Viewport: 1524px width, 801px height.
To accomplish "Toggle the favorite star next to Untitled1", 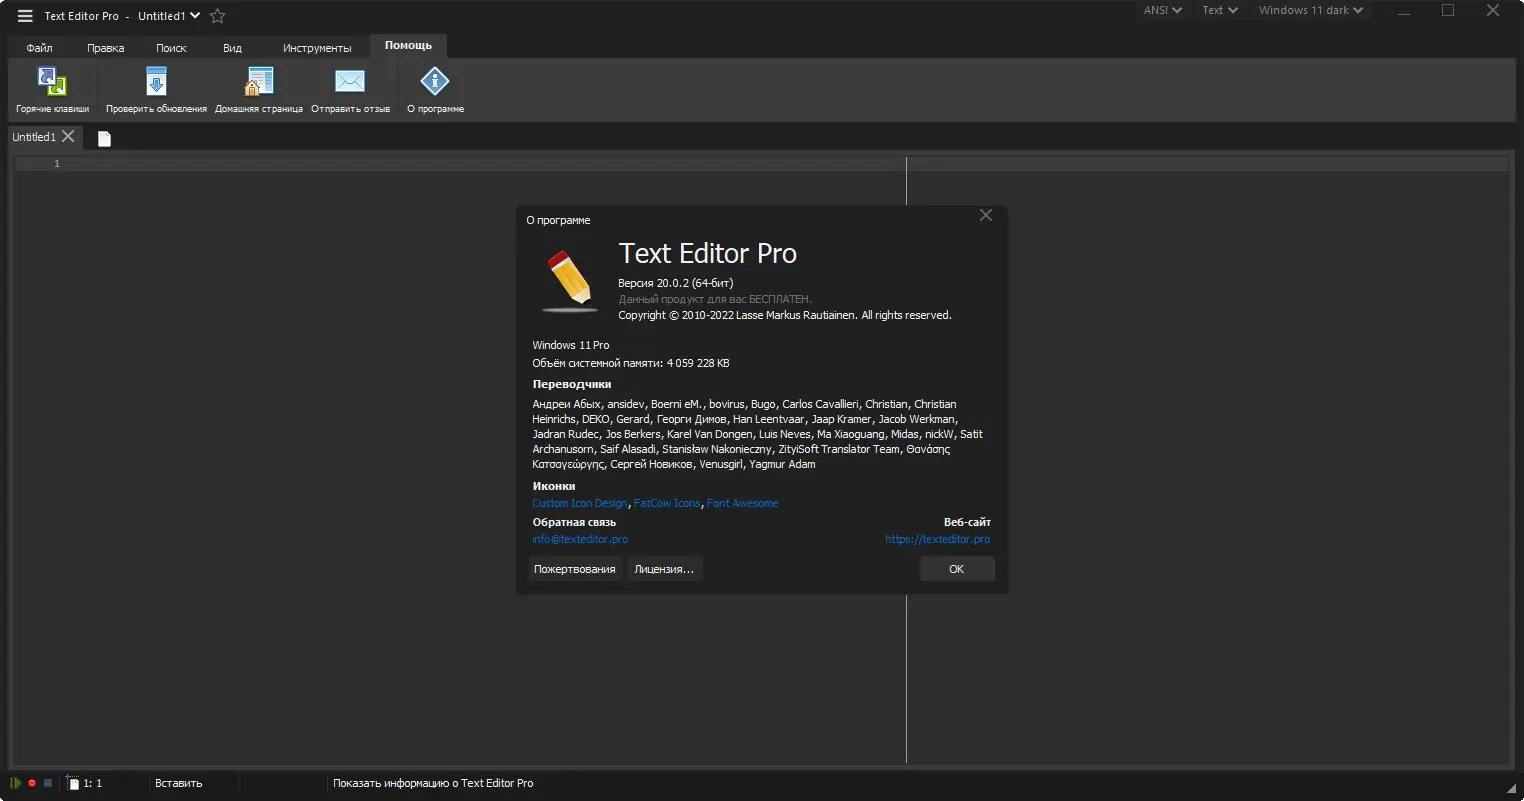I will pos(217,16).
